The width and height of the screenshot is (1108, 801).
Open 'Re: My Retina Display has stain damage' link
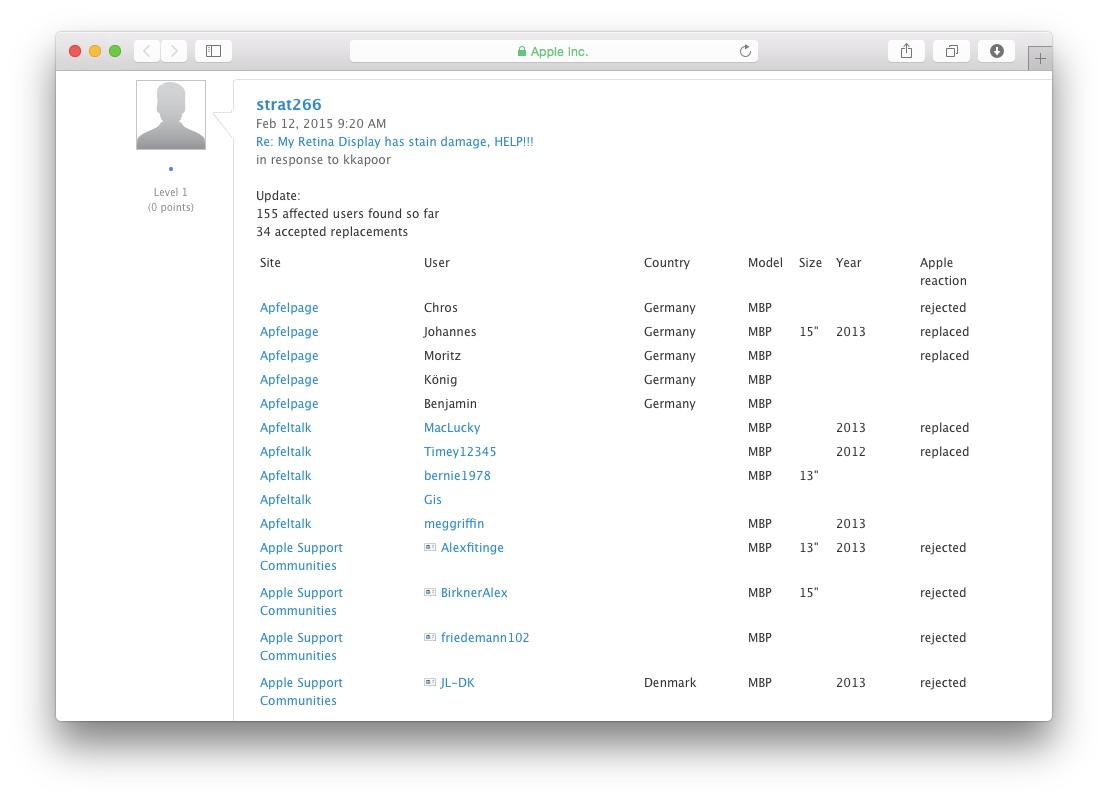click(394, 141)
